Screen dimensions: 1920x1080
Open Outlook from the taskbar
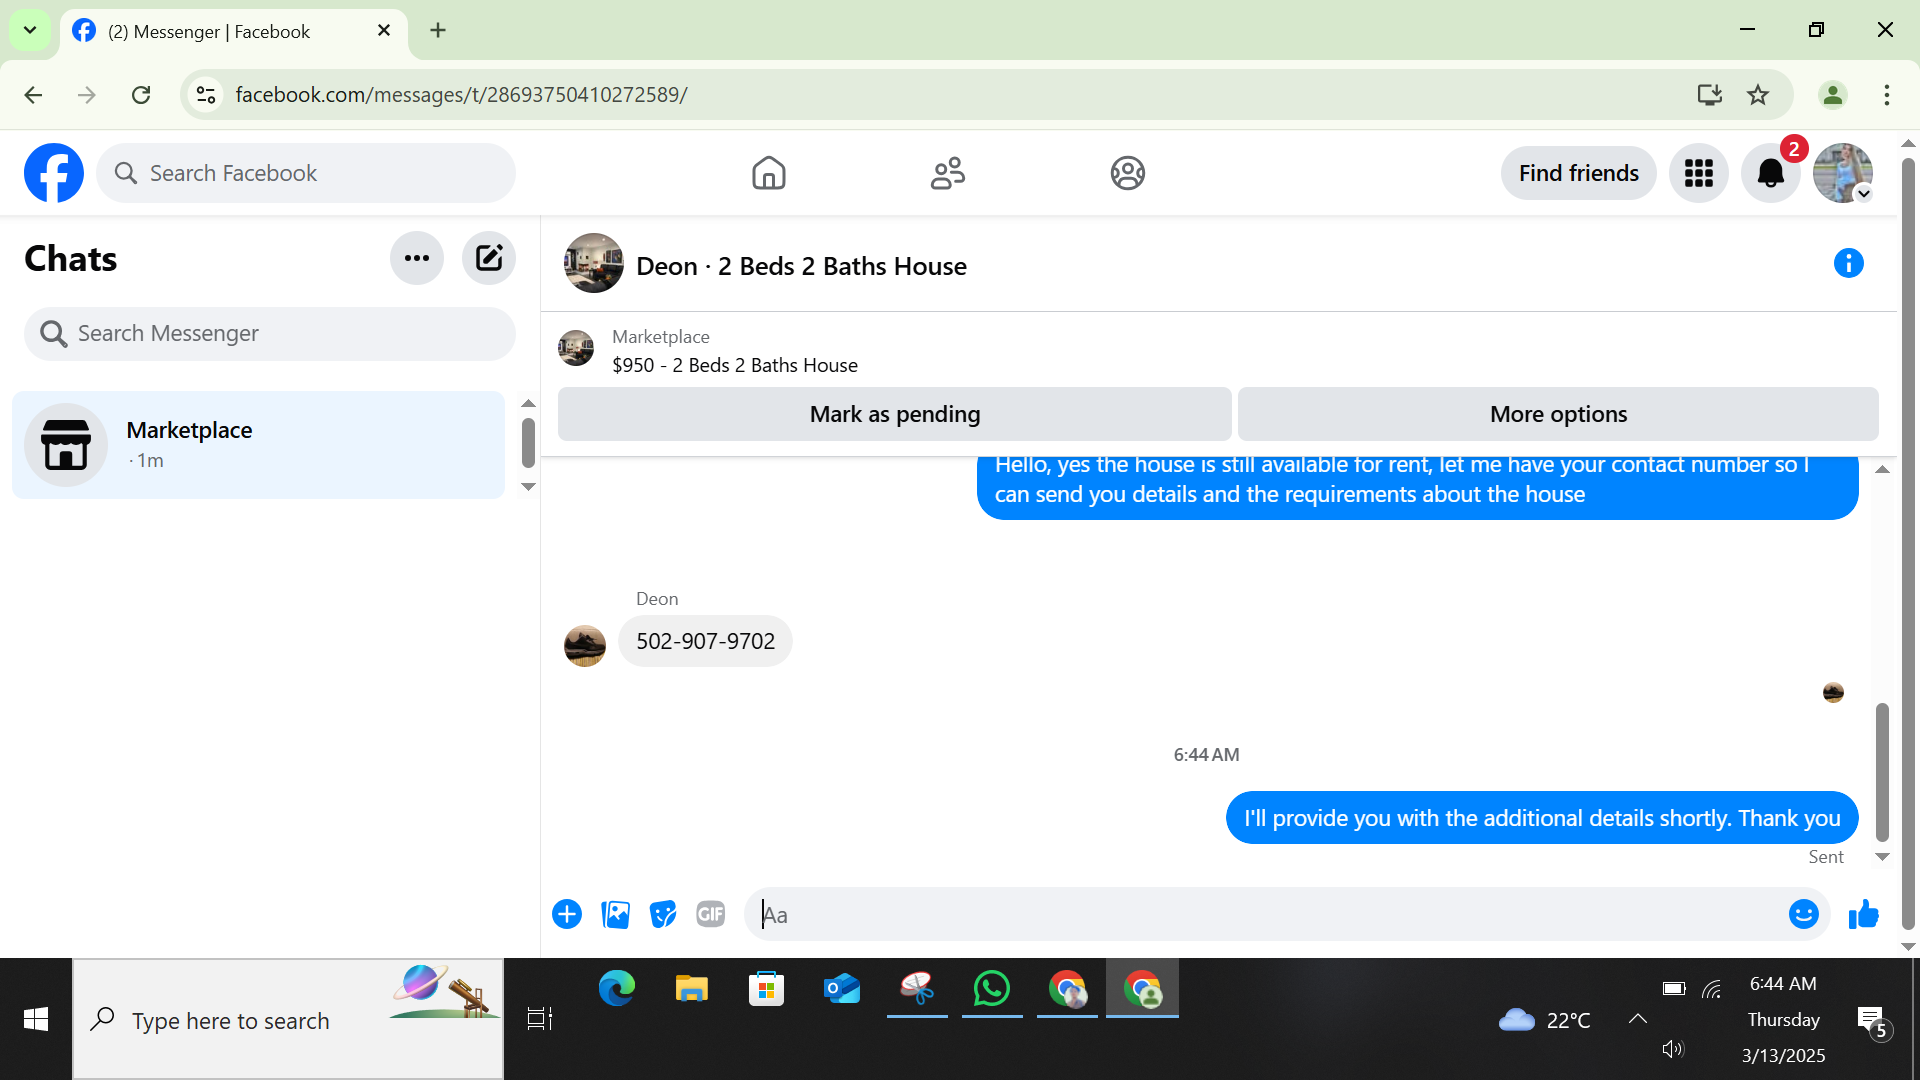(842, 989)
